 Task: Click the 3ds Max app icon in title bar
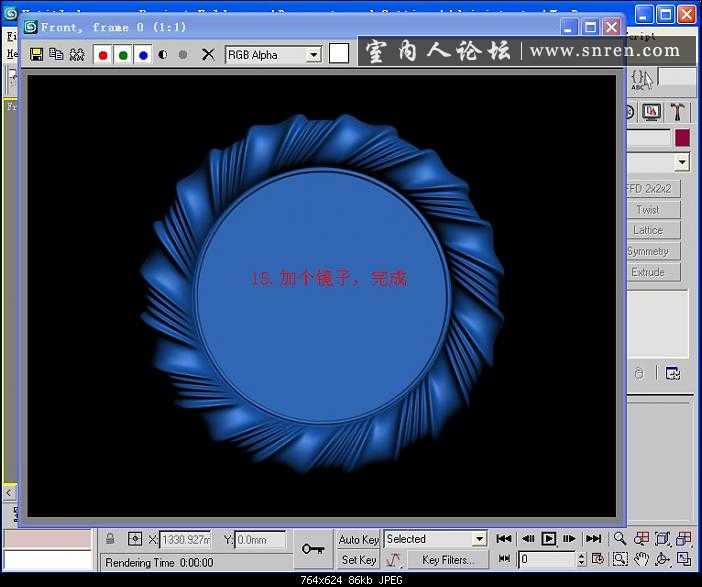[x=11, y=13]
